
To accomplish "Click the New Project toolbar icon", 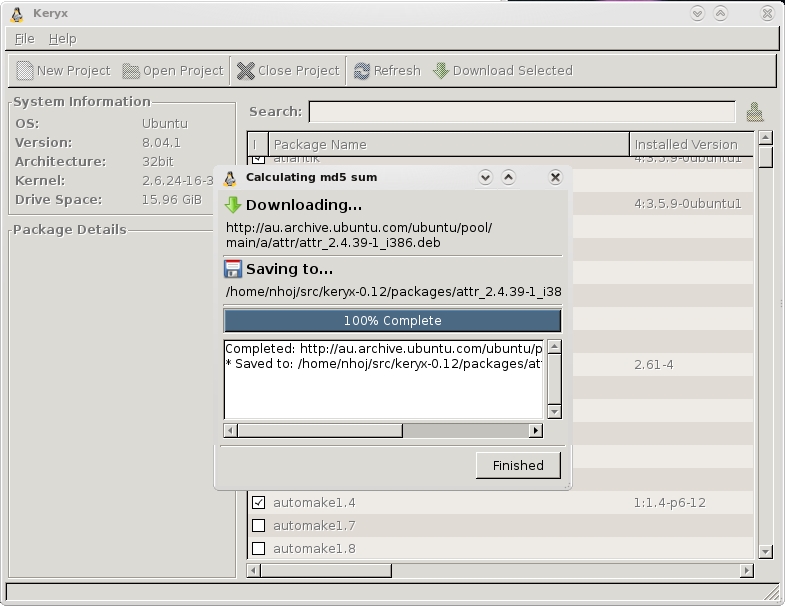I will pos(25,71).
